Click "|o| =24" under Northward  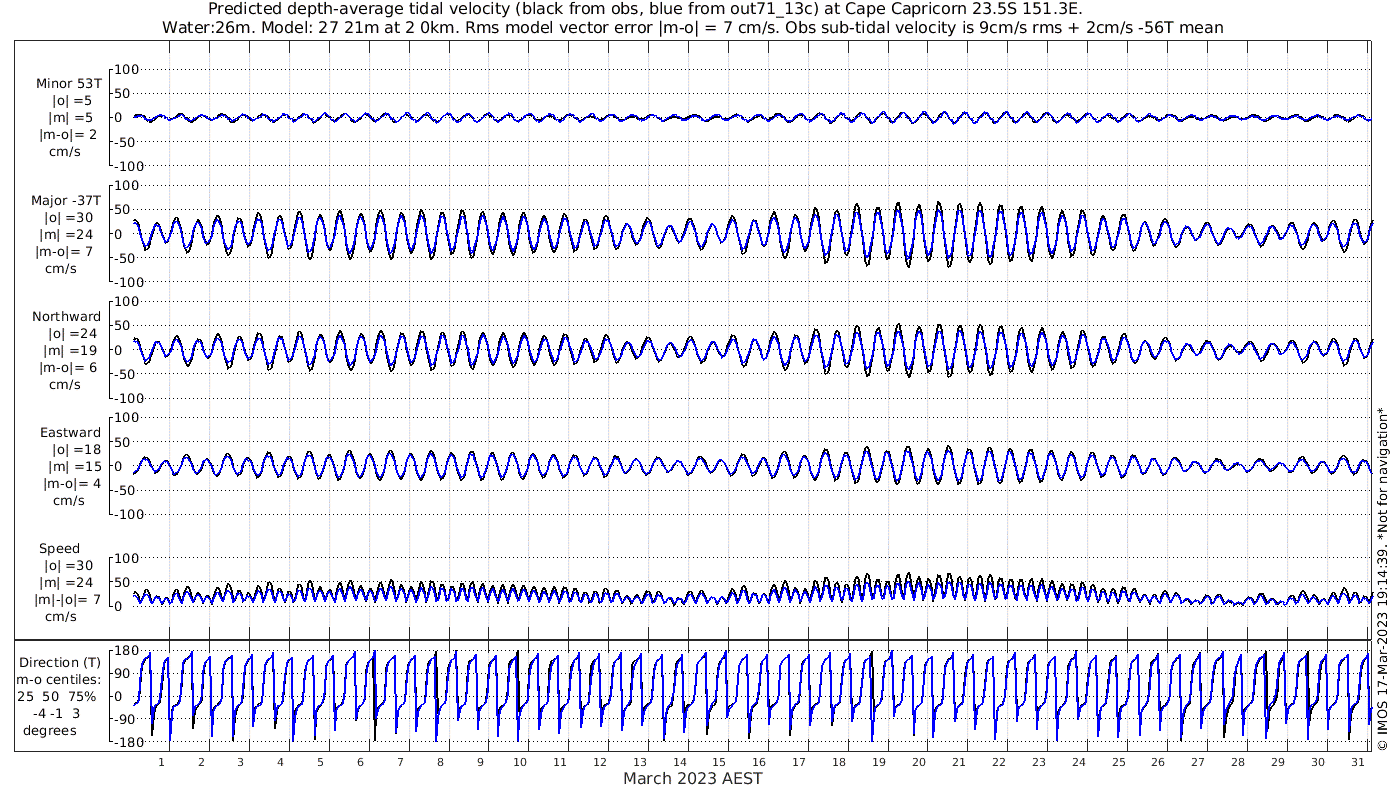tap(73, 334)
